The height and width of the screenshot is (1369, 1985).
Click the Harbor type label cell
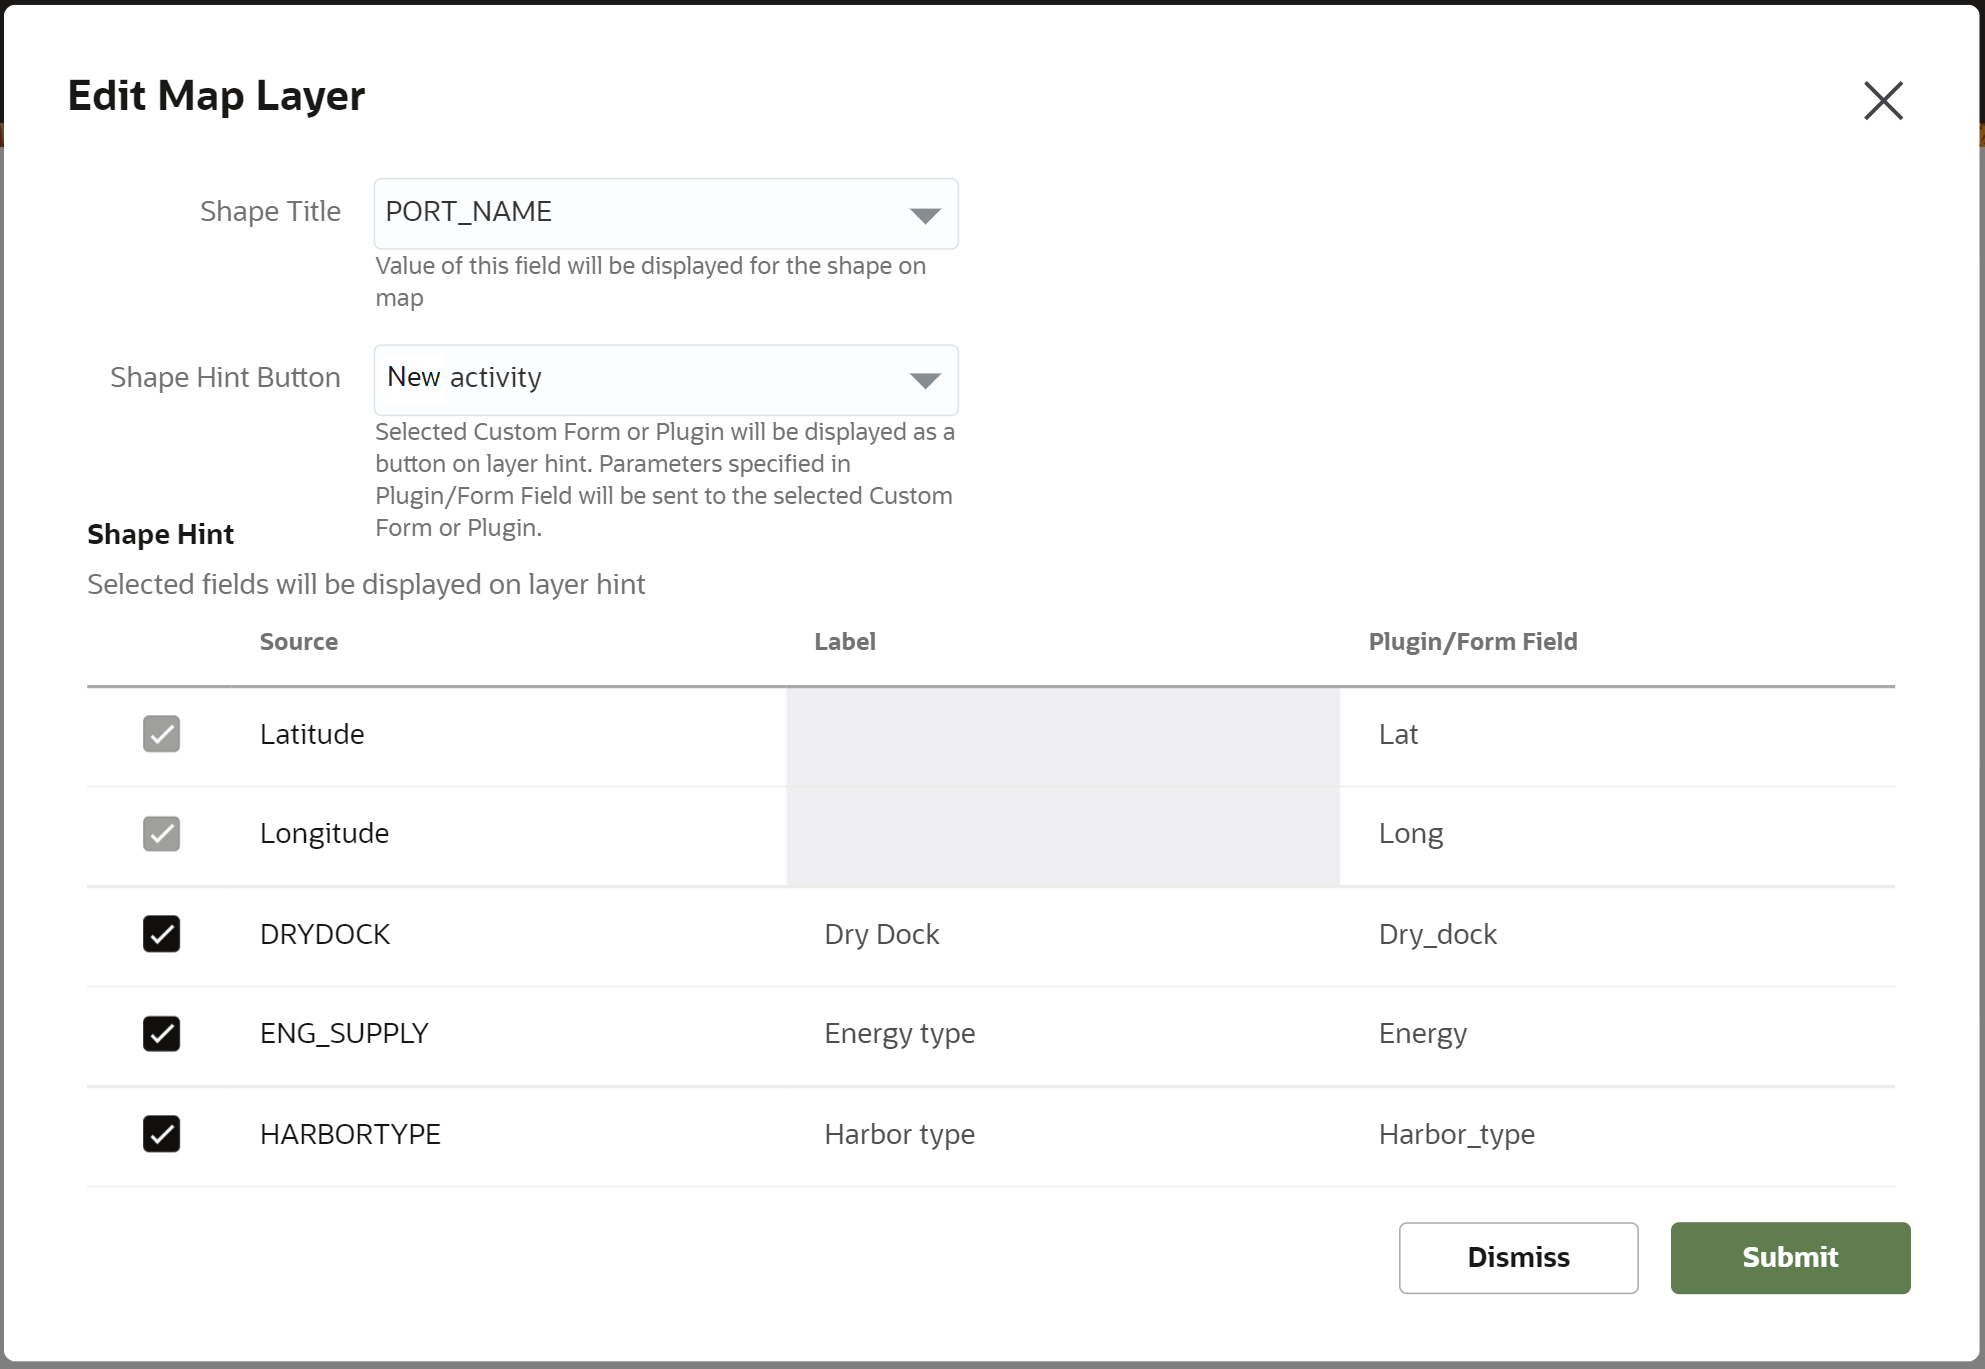(x=899, y=1134)
